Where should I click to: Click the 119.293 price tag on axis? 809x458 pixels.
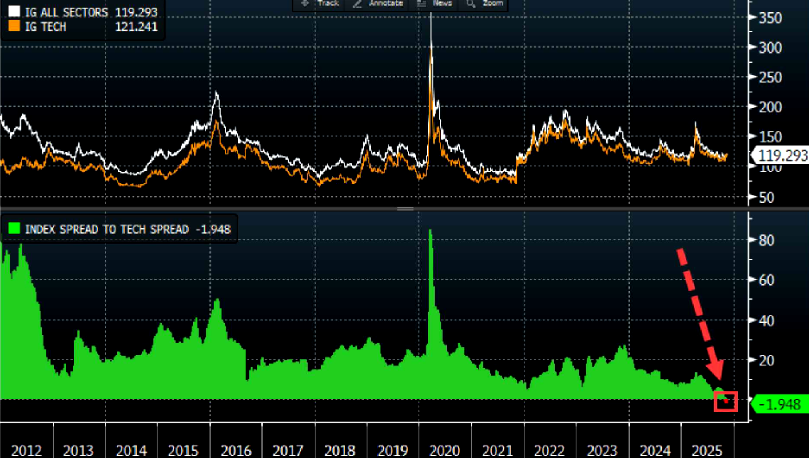[x=782, y=155]
